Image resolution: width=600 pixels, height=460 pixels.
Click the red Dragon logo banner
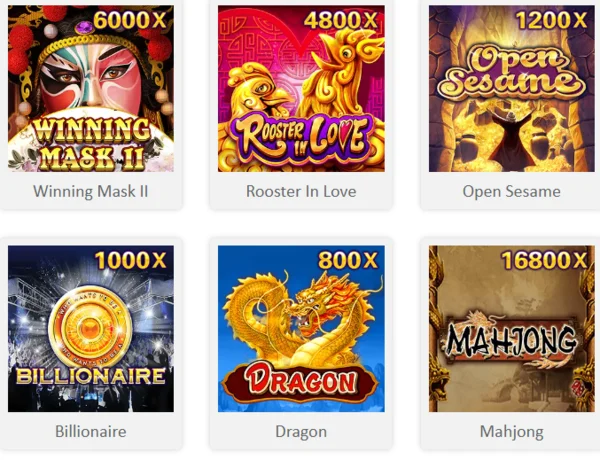pyautogui.click(x=300, y=380)
